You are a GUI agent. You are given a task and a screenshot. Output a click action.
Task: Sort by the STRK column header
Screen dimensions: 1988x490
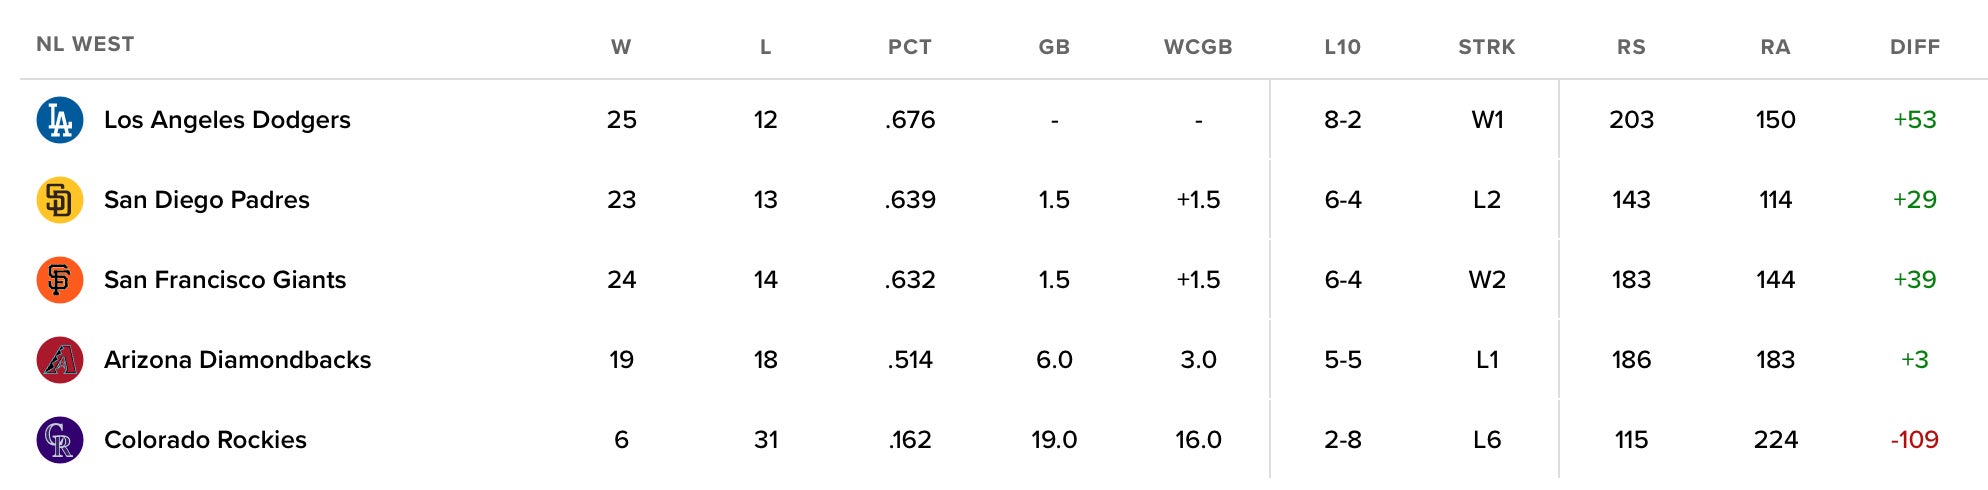tap(1487, 47)
